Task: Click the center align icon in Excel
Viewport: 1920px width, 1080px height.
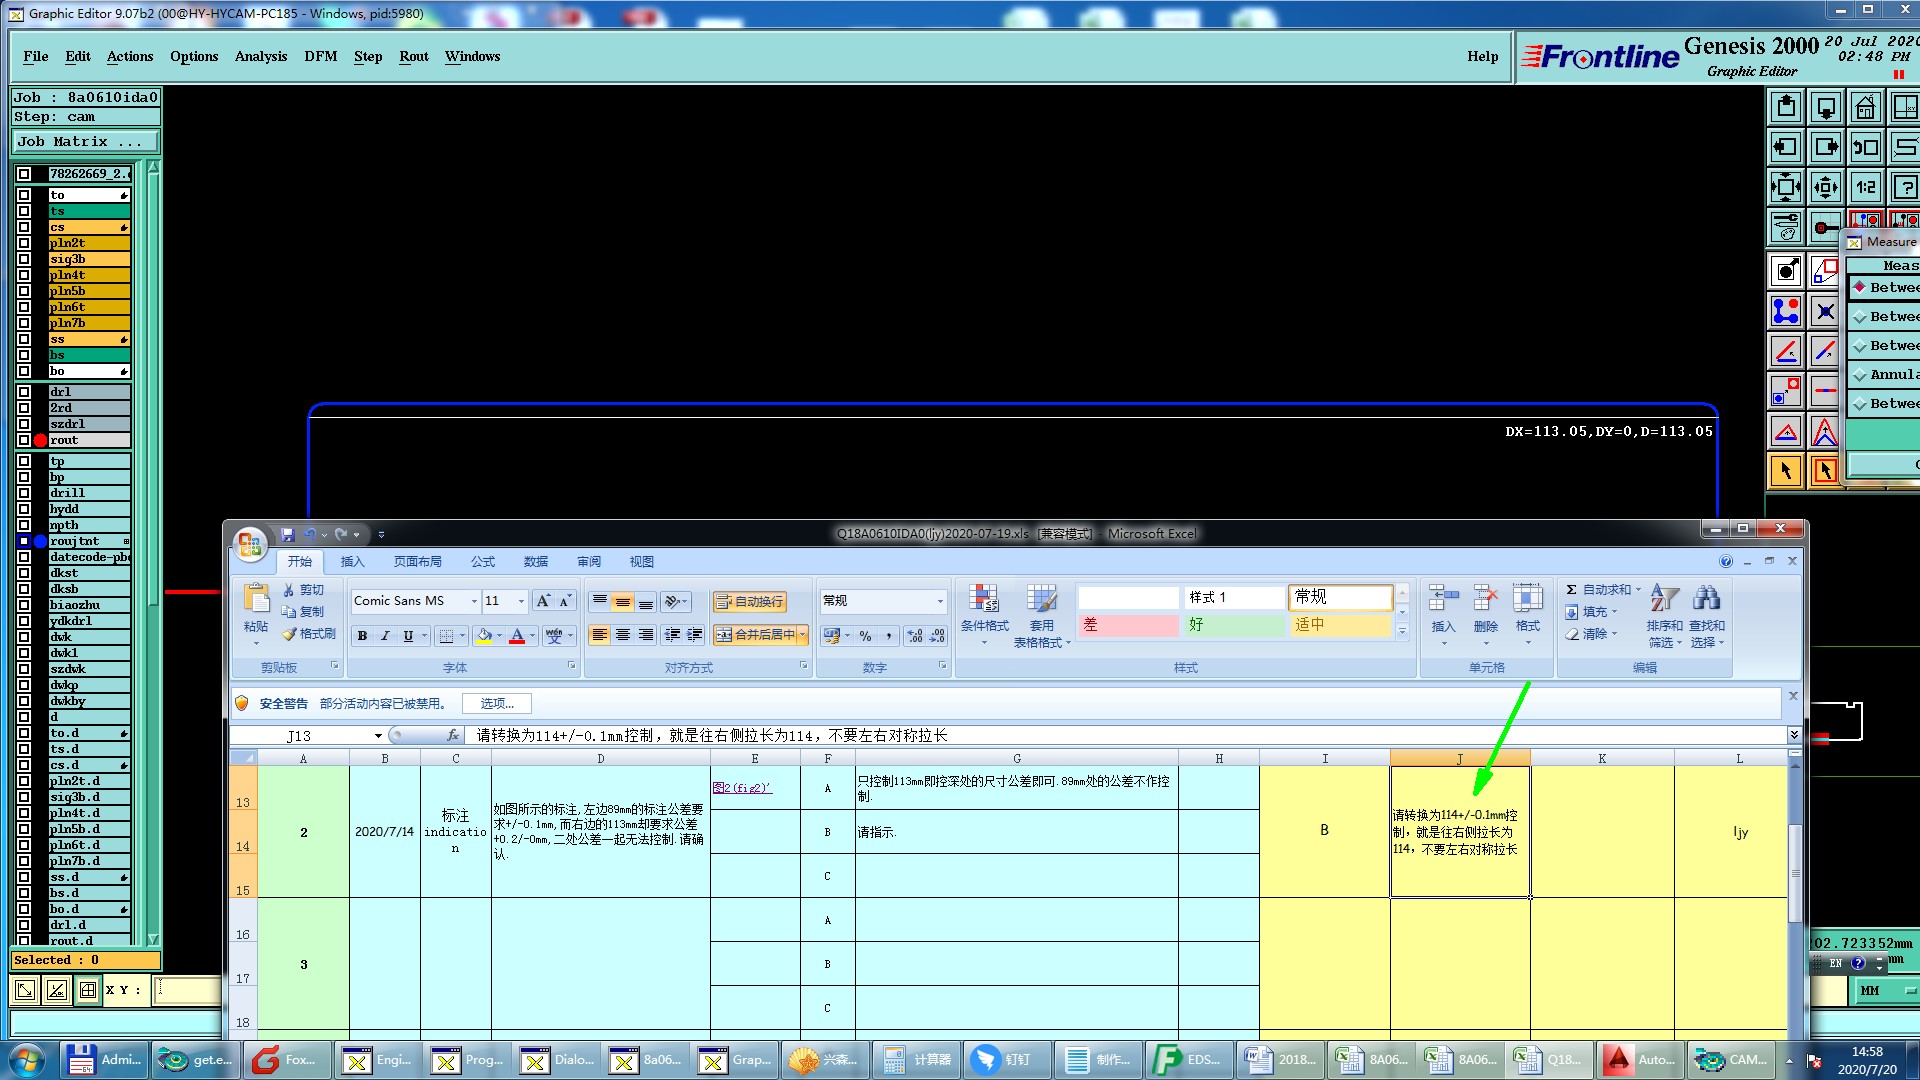Action: click(x=622, y=635)
